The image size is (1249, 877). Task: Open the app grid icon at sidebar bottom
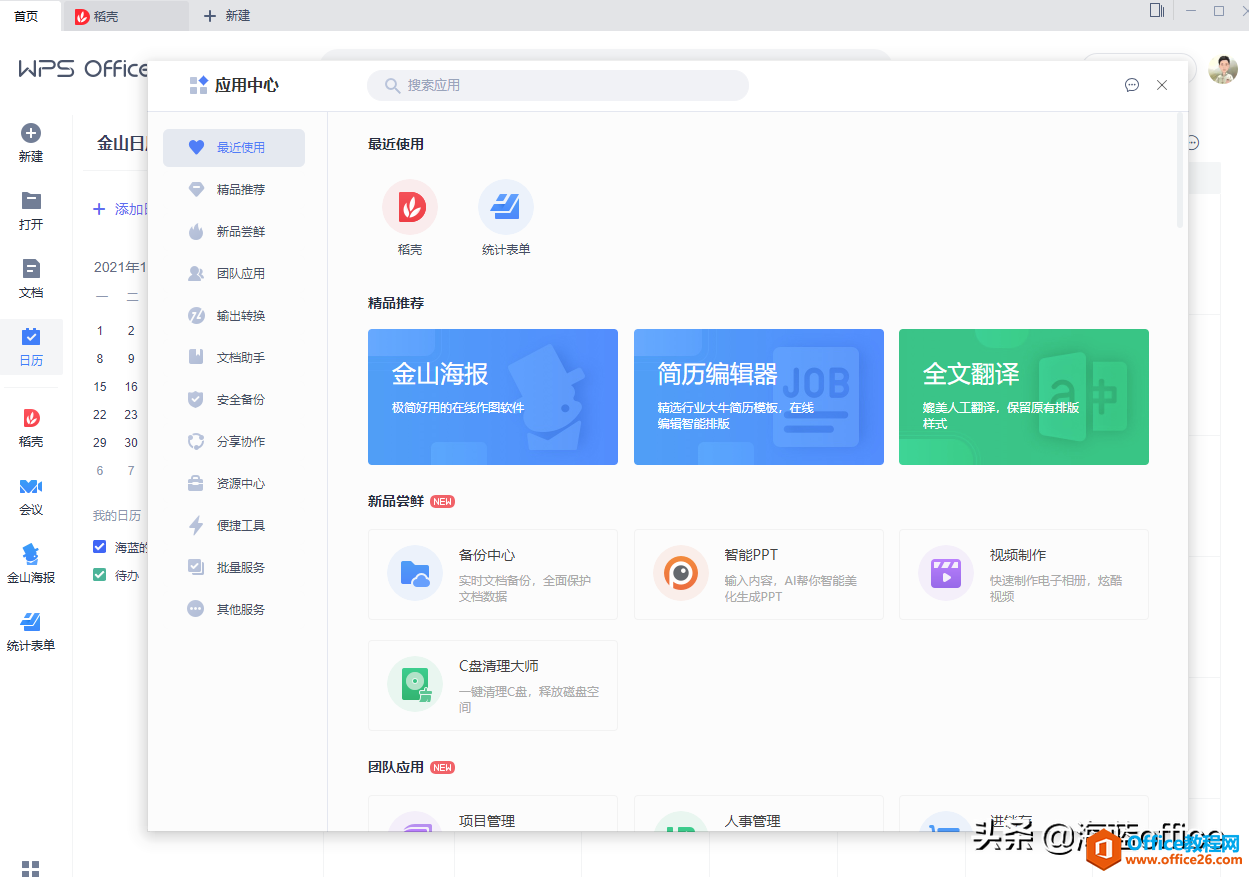pos(31,868)
